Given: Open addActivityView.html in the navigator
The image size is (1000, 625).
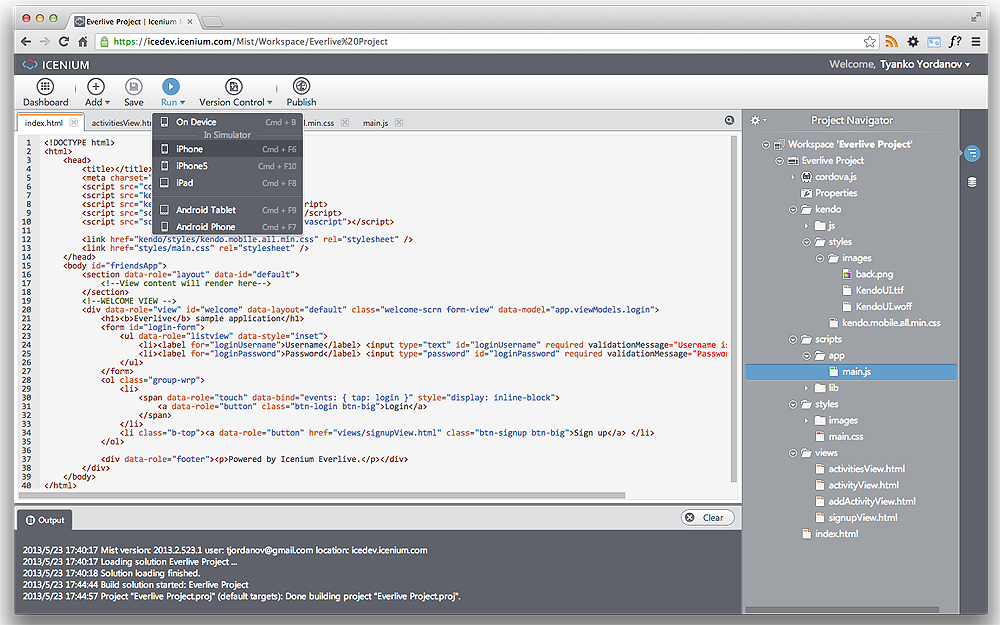Looking at the screenshot, I should tap(872, 502).
